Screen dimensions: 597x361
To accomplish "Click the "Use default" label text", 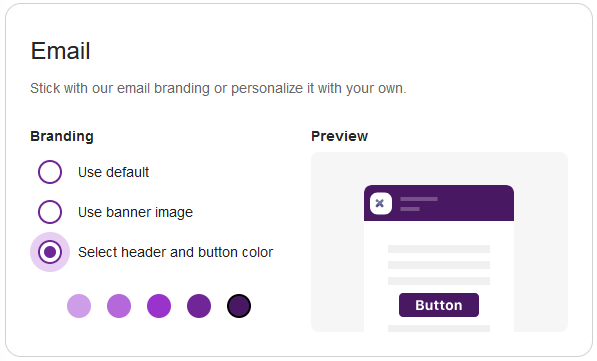I will coord(113,172).
